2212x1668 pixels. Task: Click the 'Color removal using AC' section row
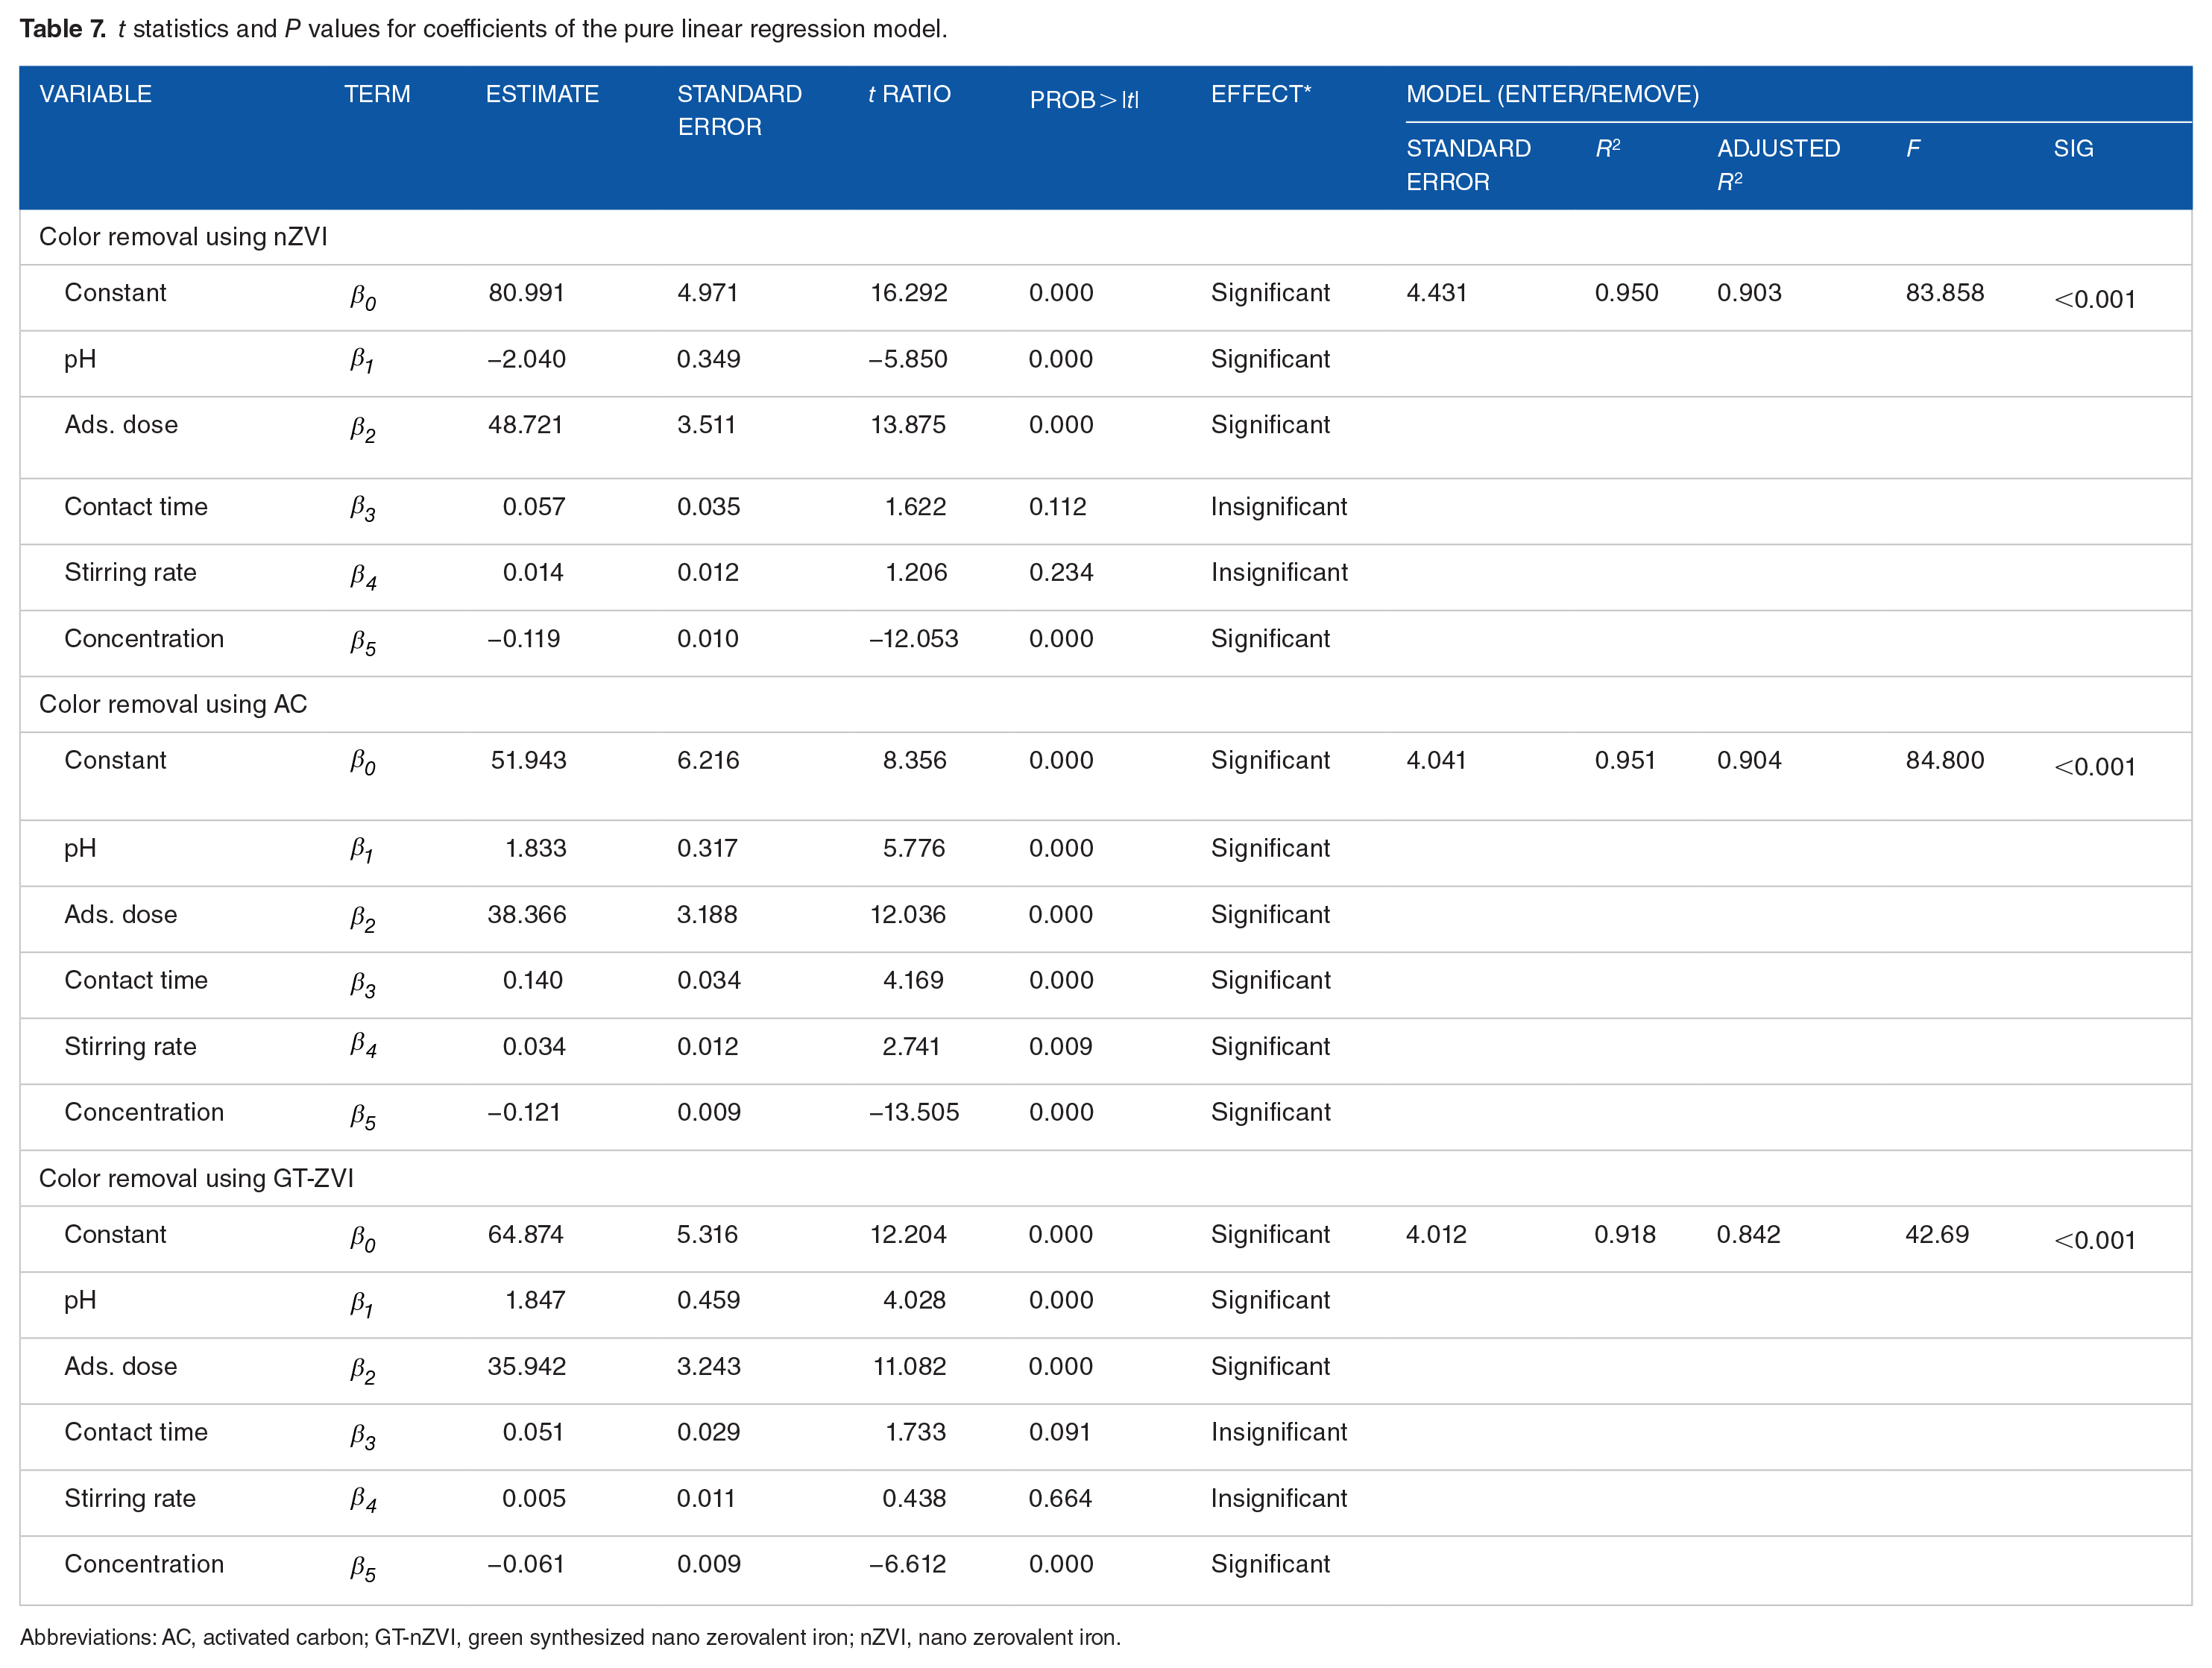(x=173, y=704)
